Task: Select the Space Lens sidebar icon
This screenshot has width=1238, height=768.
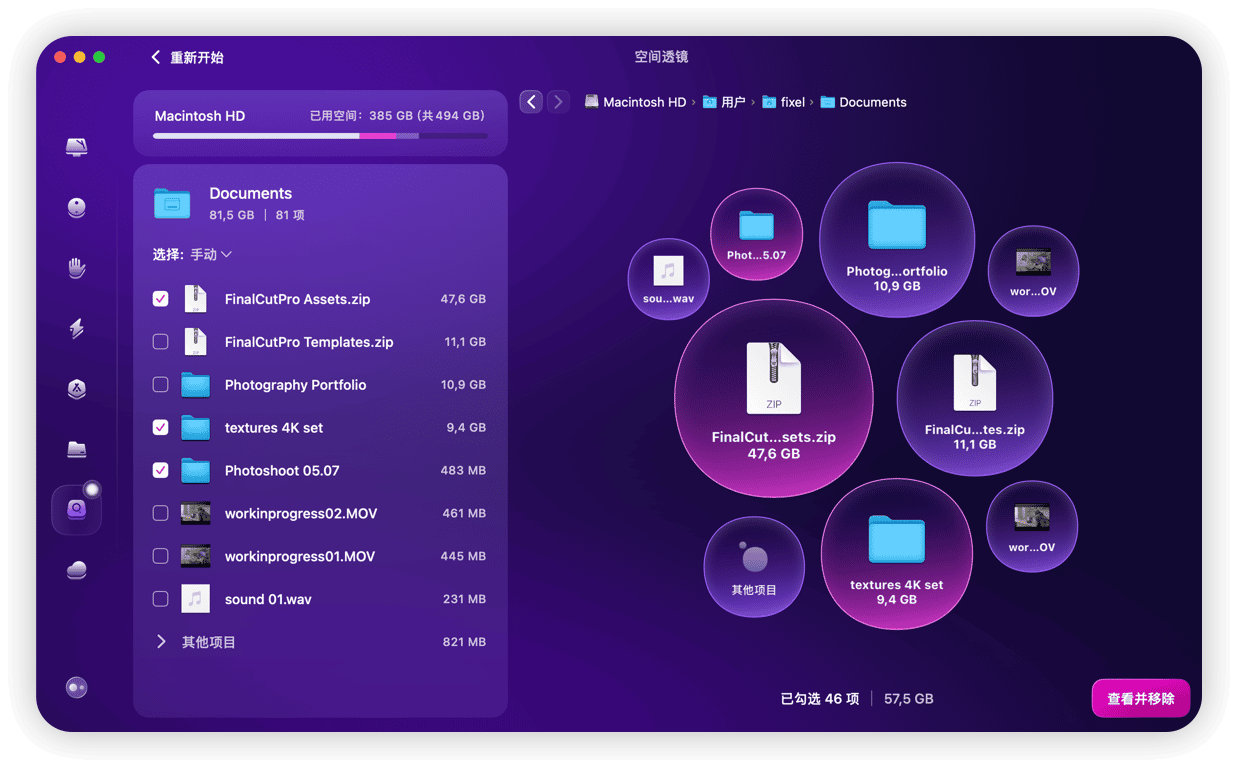Action: (x=77, y=509)
